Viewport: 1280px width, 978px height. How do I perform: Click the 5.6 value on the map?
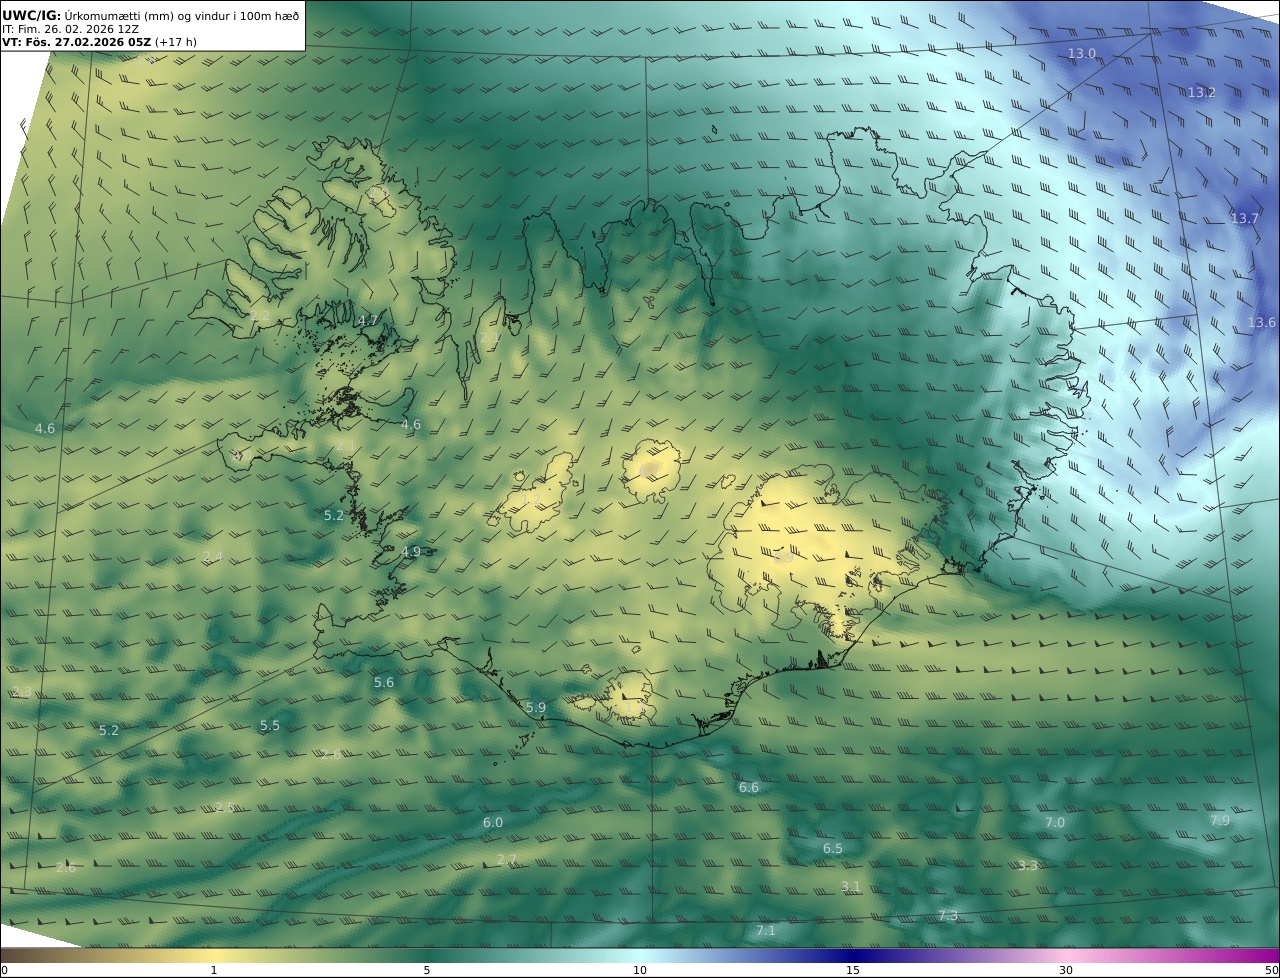coord(384,682)
